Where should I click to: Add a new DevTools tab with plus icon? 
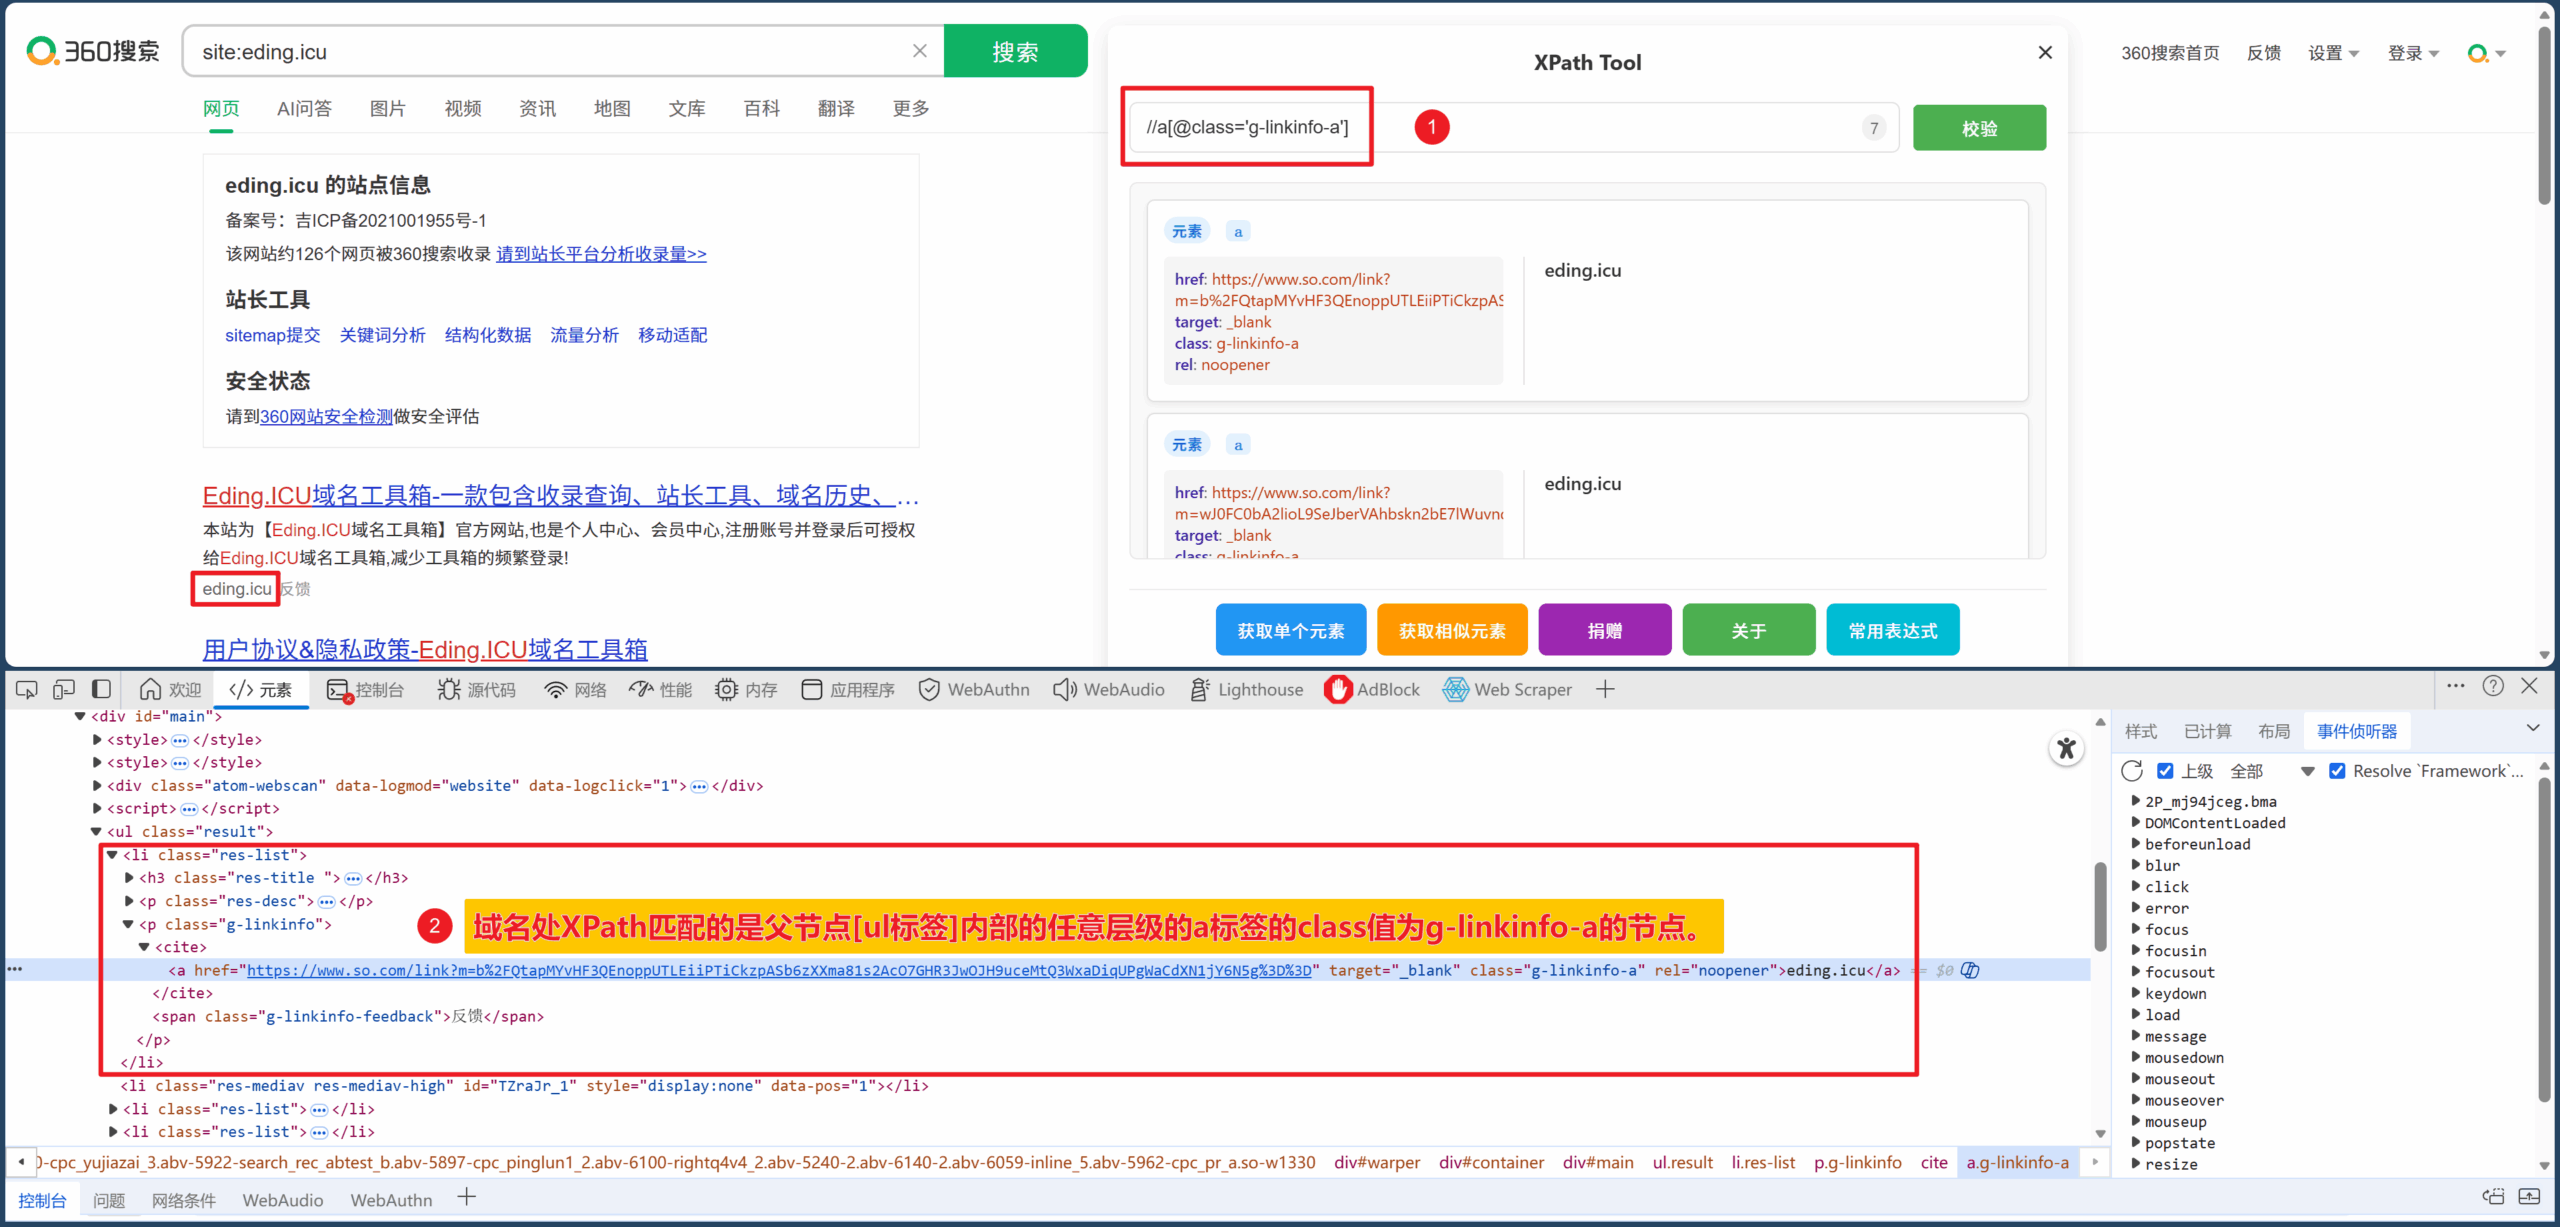(1605, 689)
